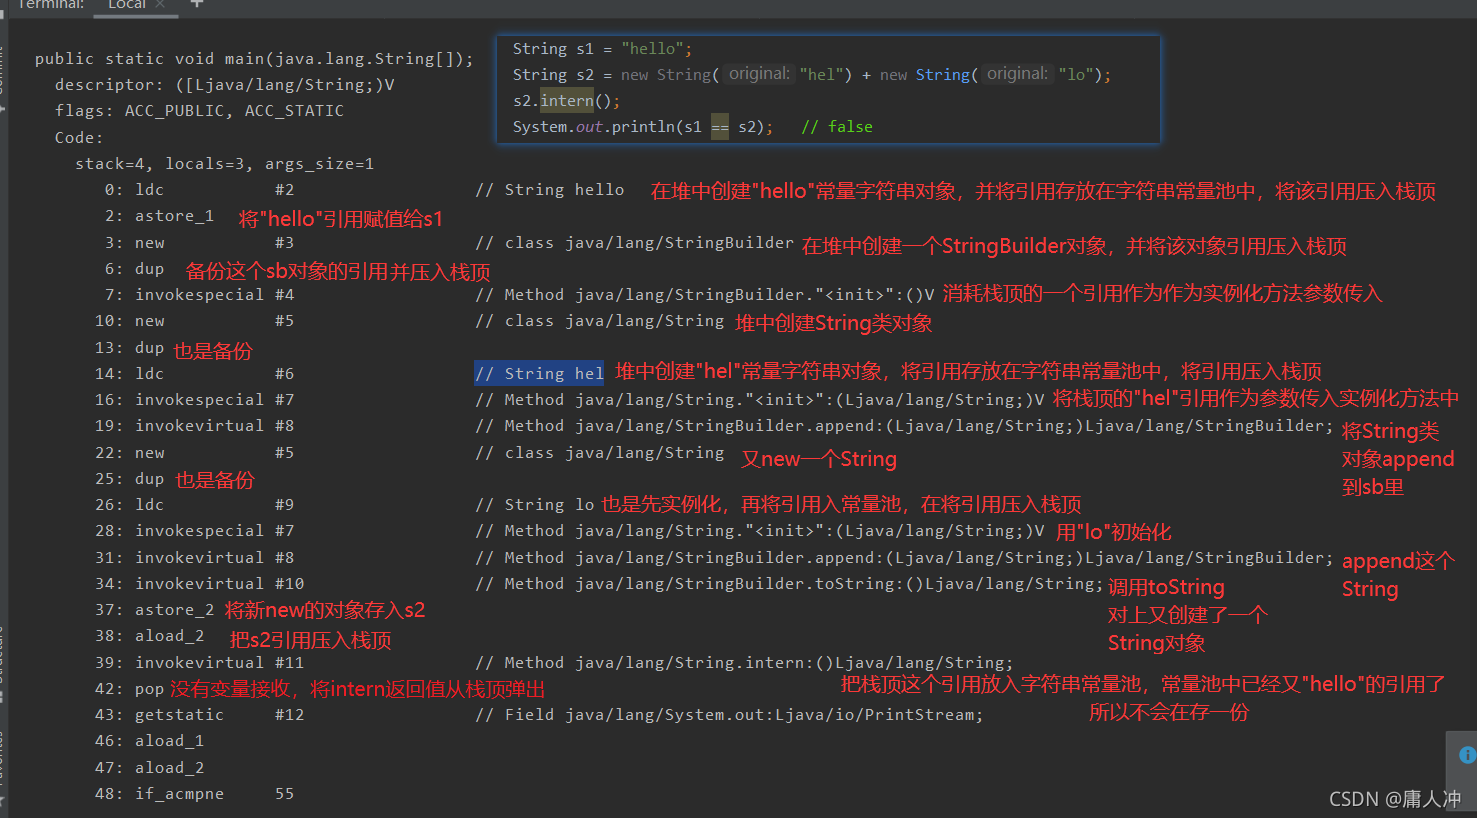The image size is (1477, 818).
Task: Click the StringBuilder.append comment at offset 31
Action: tap(904, 558)
